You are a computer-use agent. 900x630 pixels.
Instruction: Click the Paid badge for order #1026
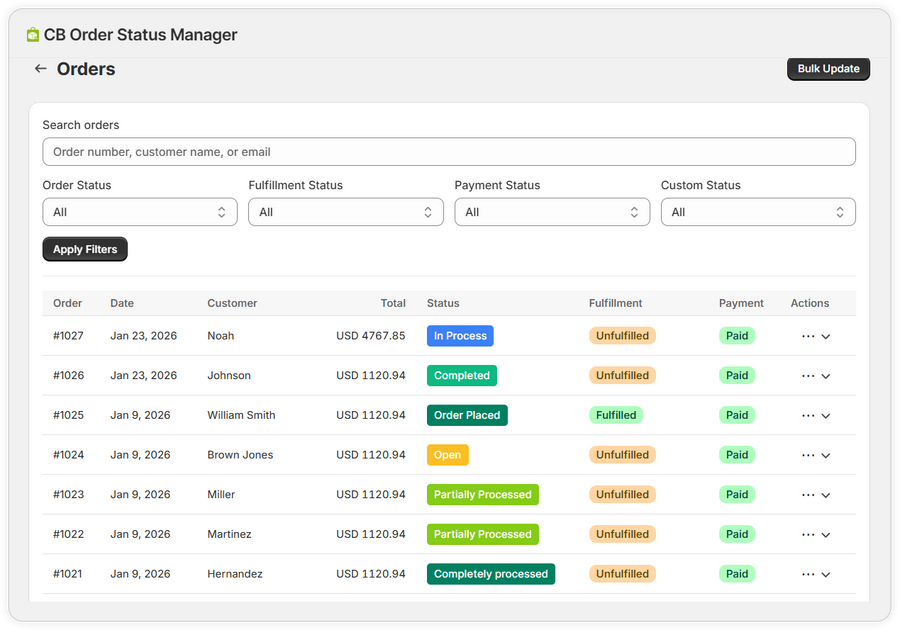(737, 375)
